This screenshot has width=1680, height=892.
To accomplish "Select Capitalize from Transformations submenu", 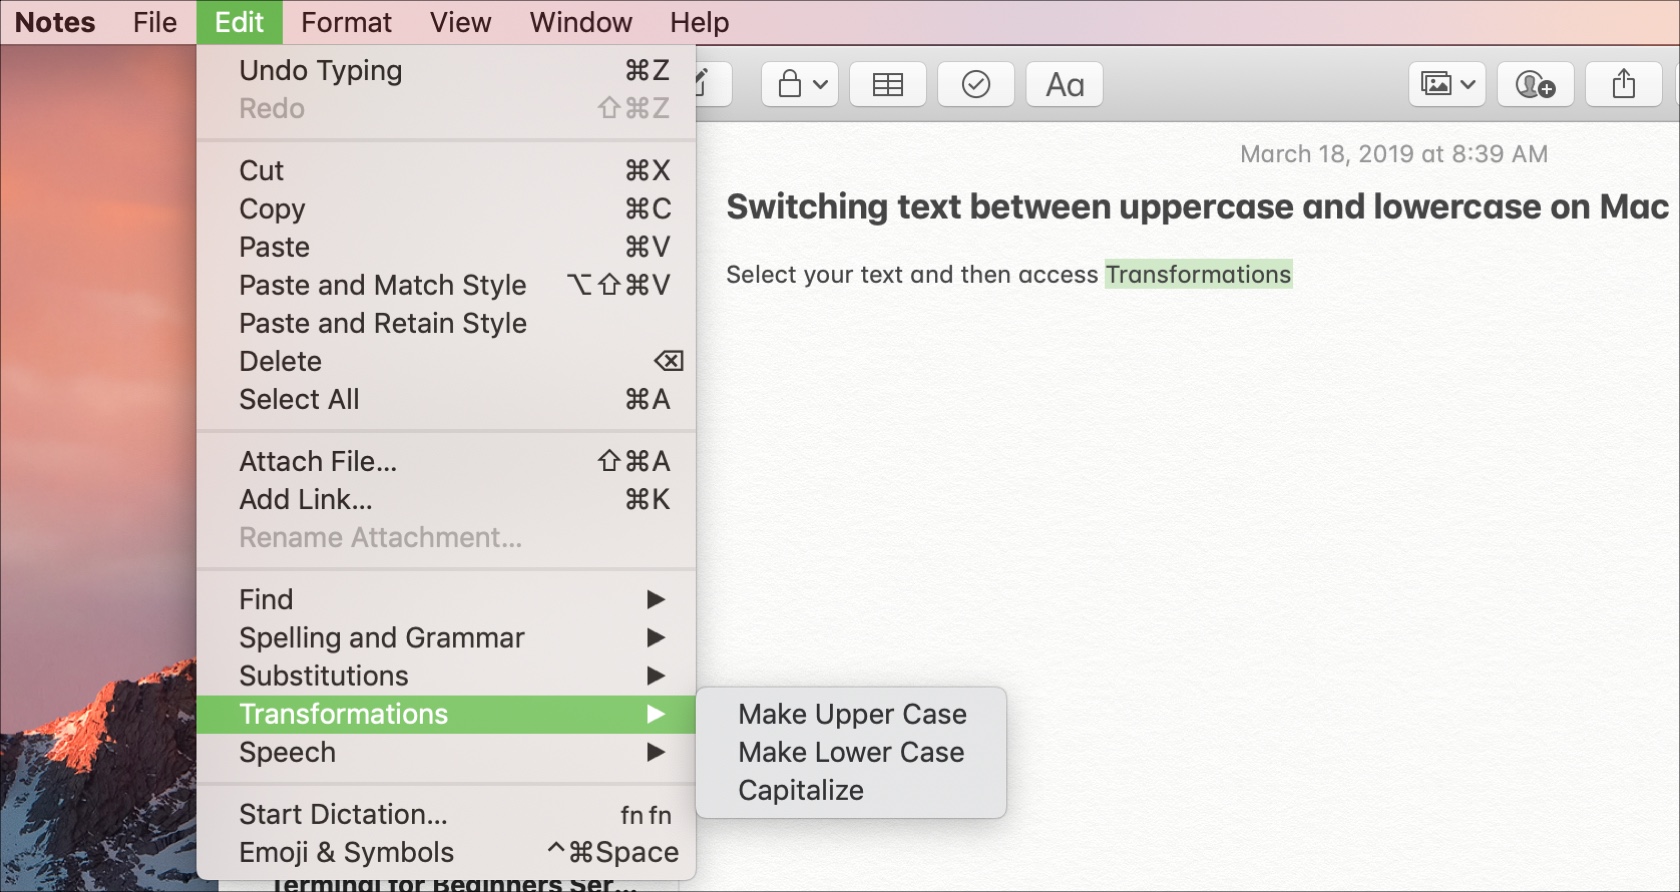I will (x=801, y=790).
